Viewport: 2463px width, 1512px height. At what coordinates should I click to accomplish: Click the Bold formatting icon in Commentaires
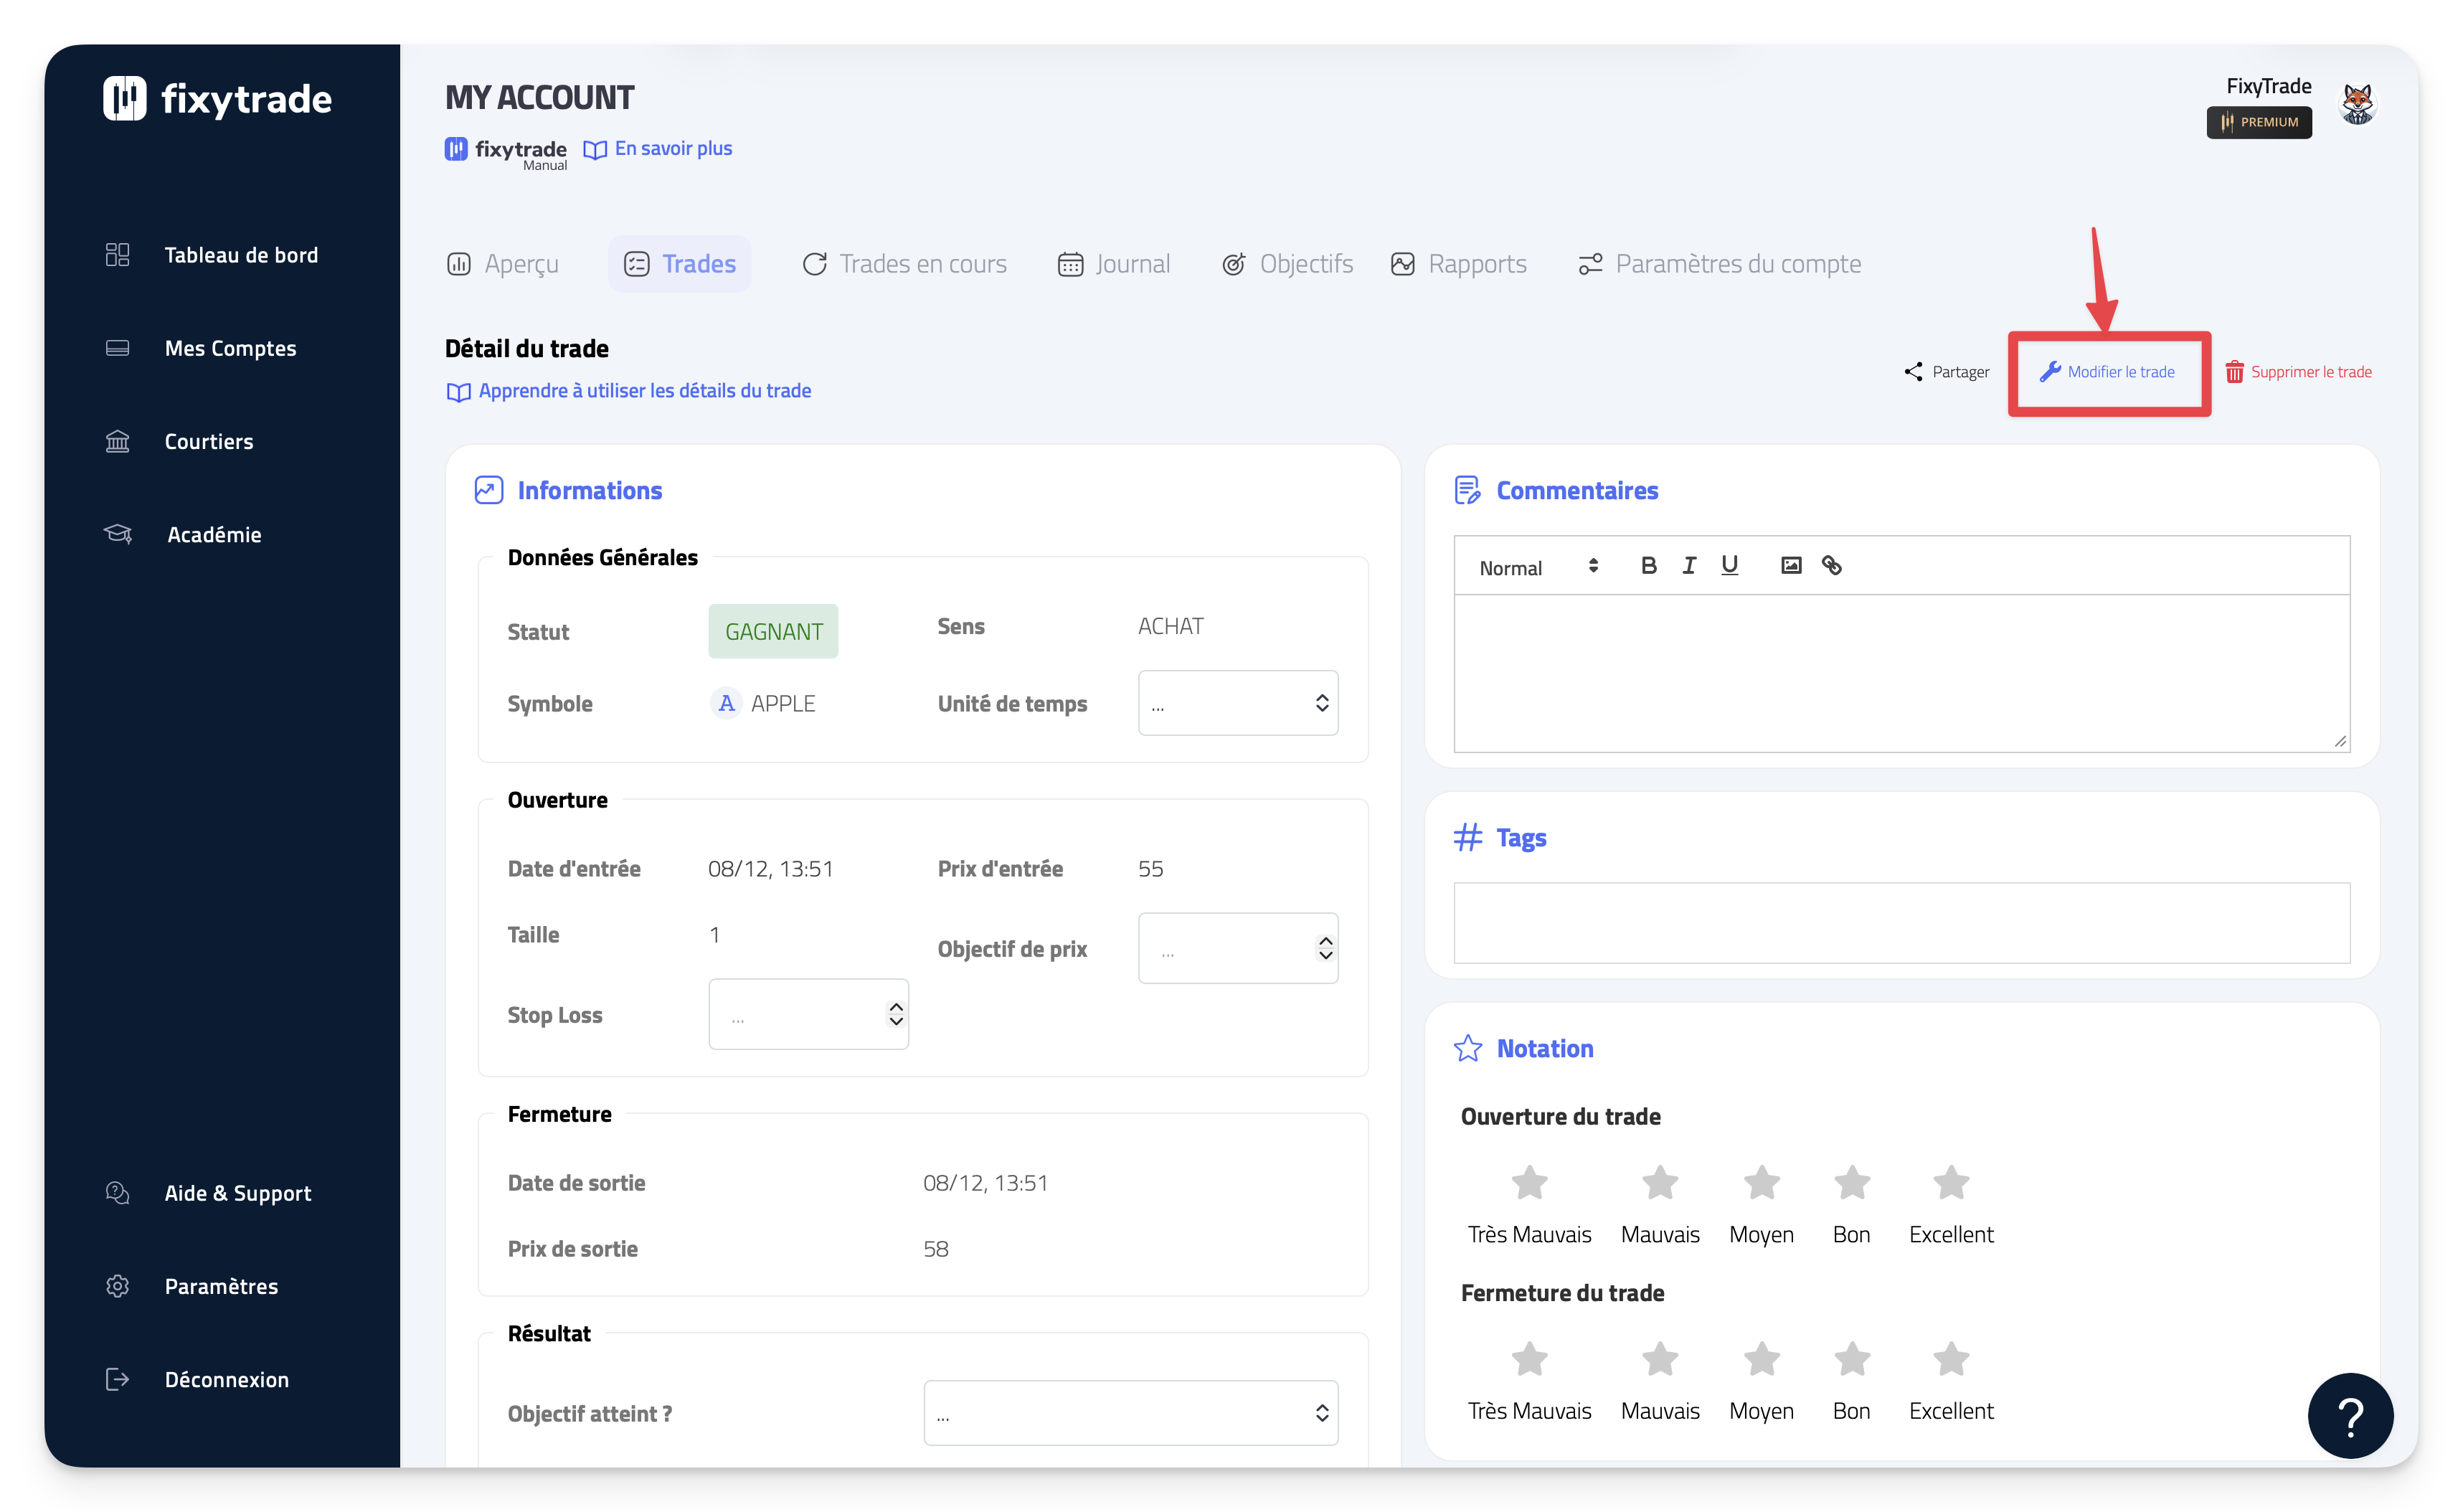point(1648,566)
